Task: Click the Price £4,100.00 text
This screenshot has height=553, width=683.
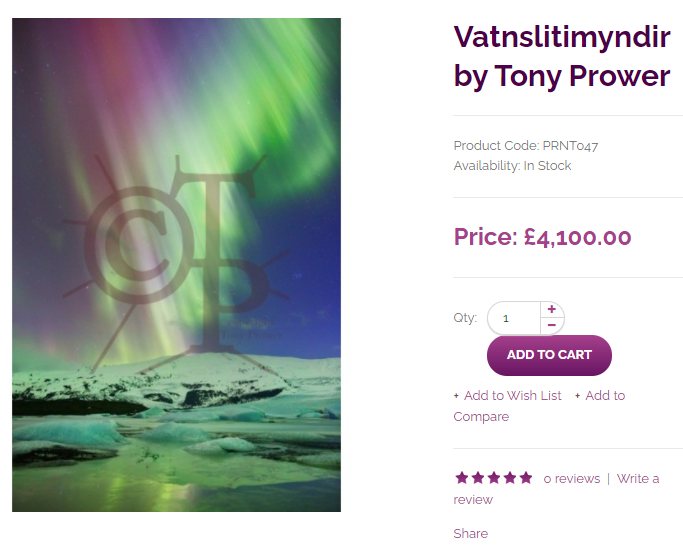Action: click(542, 237)
